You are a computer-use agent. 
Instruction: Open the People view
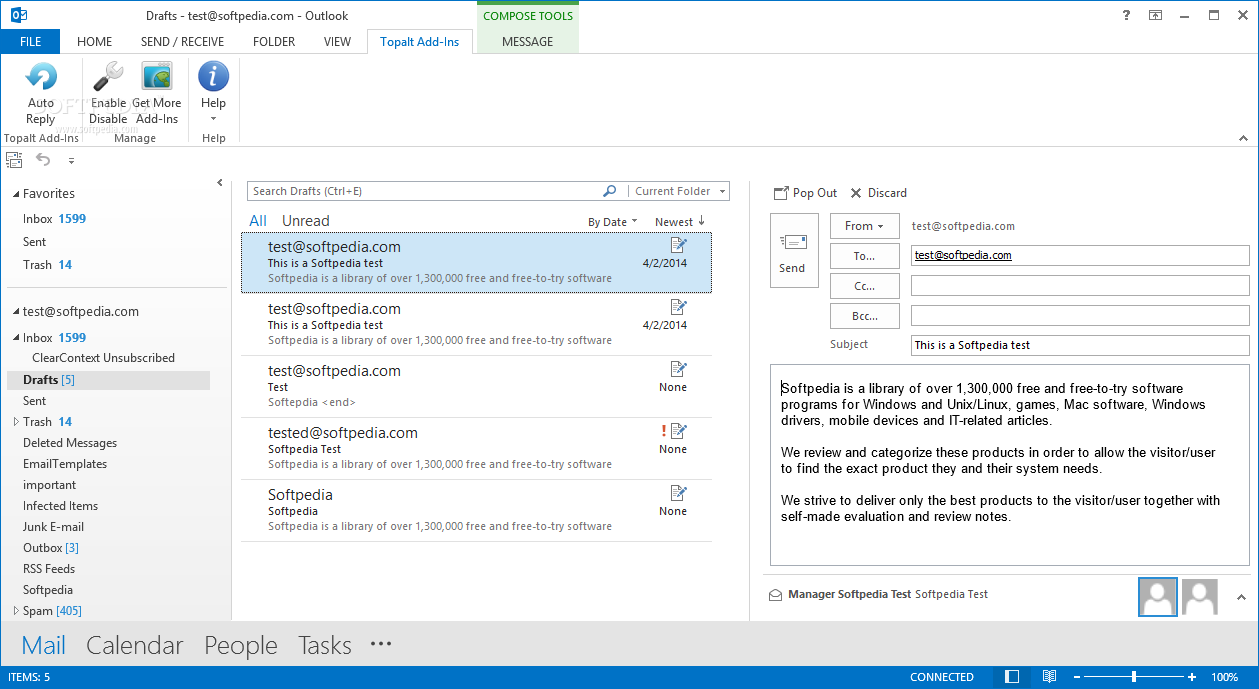[241, 646]
